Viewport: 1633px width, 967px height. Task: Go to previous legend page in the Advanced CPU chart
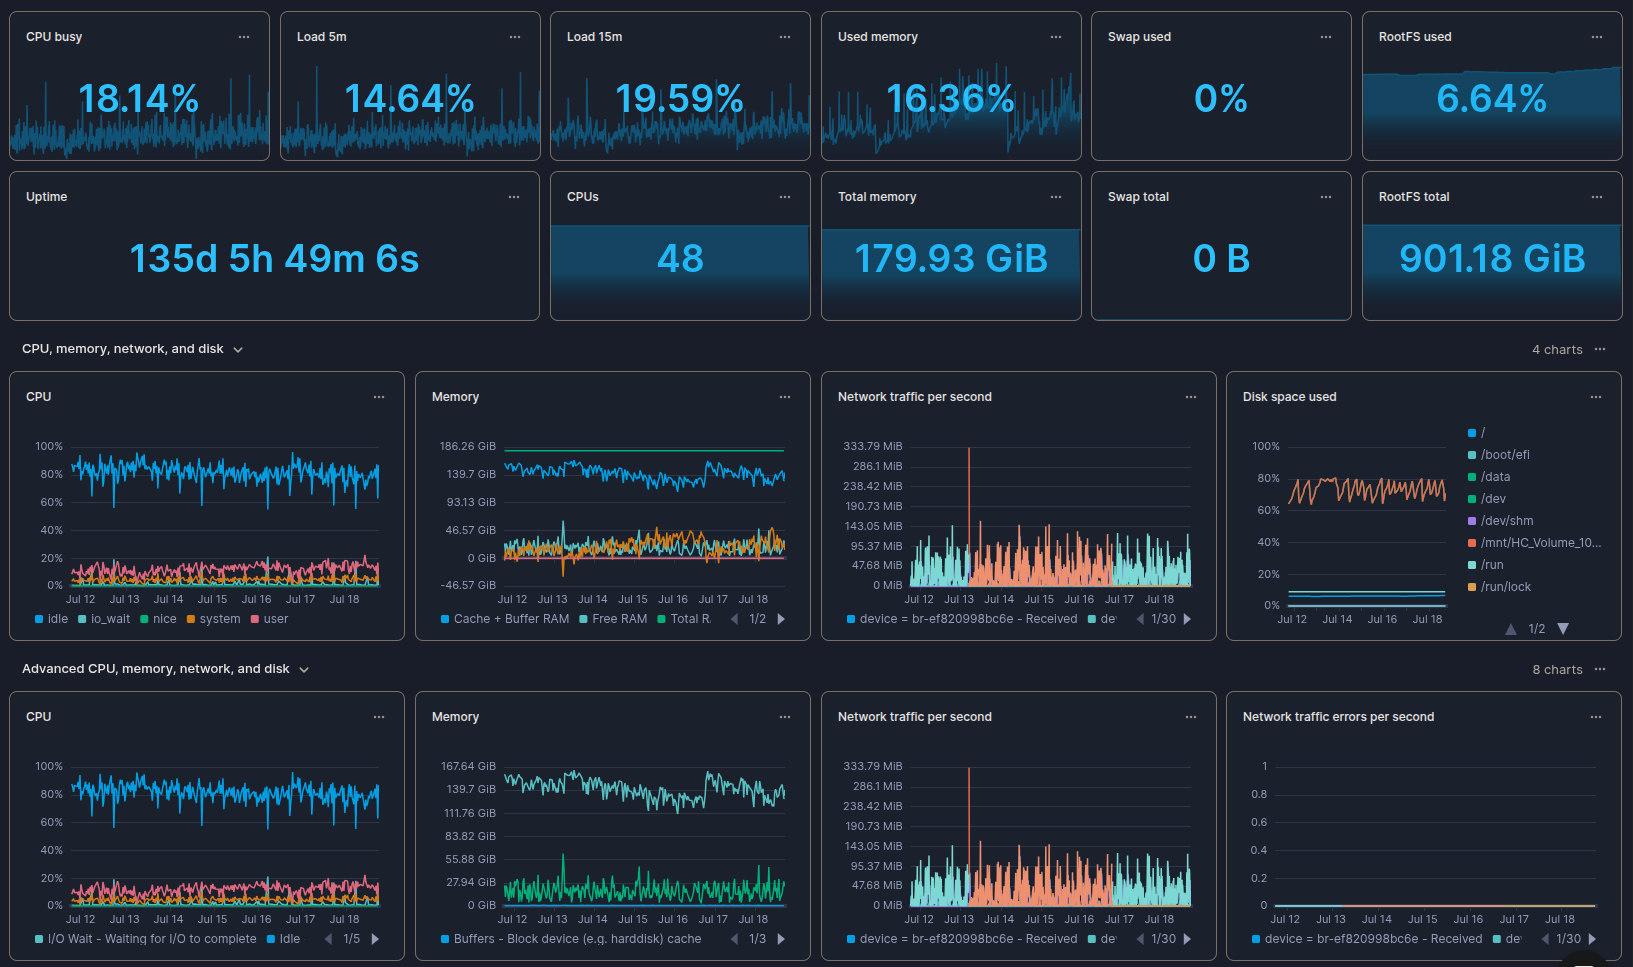[x=328, y=939]
